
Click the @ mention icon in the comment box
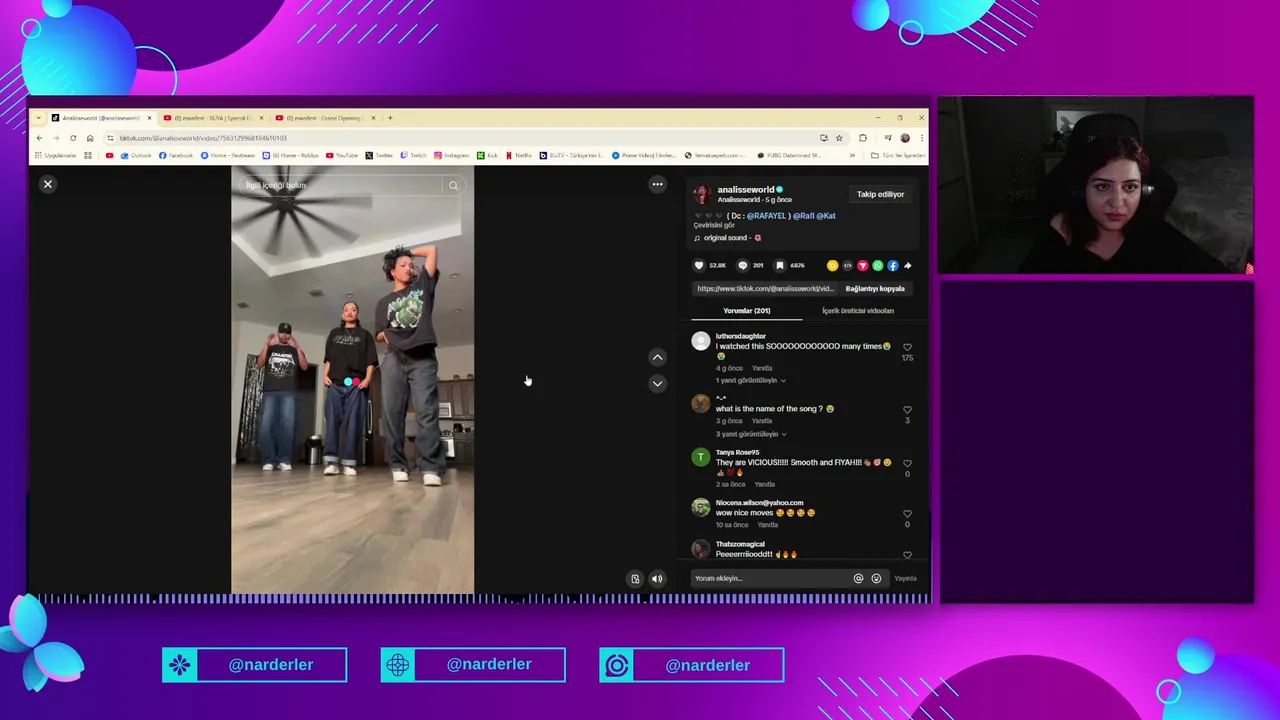858,578
